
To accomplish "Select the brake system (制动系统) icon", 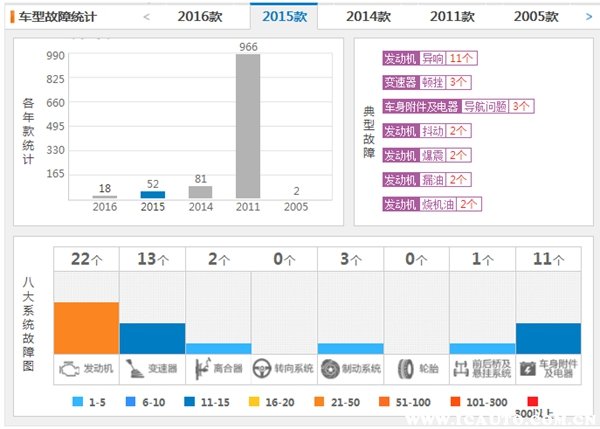I will coord(330,368).
